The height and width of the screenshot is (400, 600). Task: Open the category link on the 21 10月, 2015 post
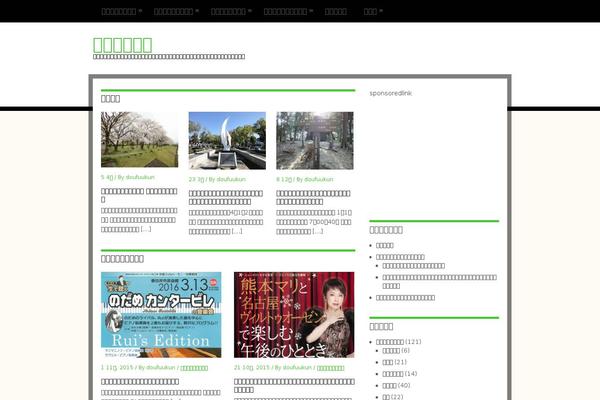(331, 368)
